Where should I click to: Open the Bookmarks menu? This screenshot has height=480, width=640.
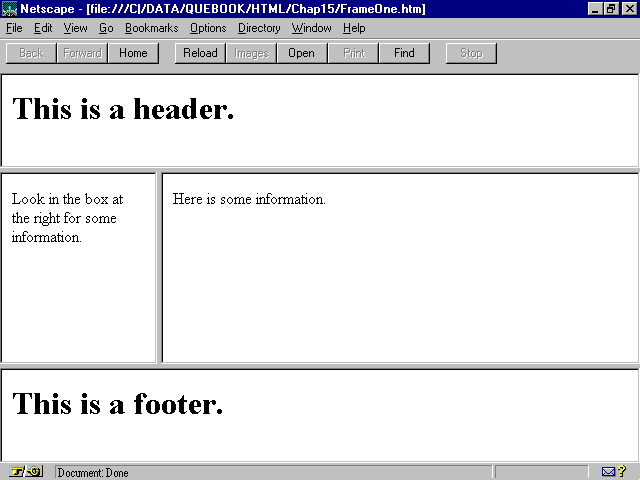click(151, 28)
